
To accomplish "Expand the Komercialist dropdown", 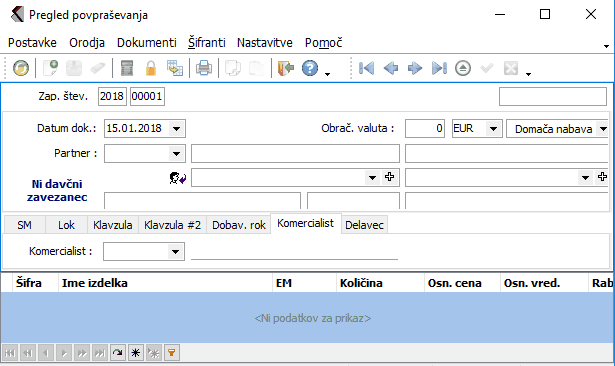I will click(x=175, y=251).
